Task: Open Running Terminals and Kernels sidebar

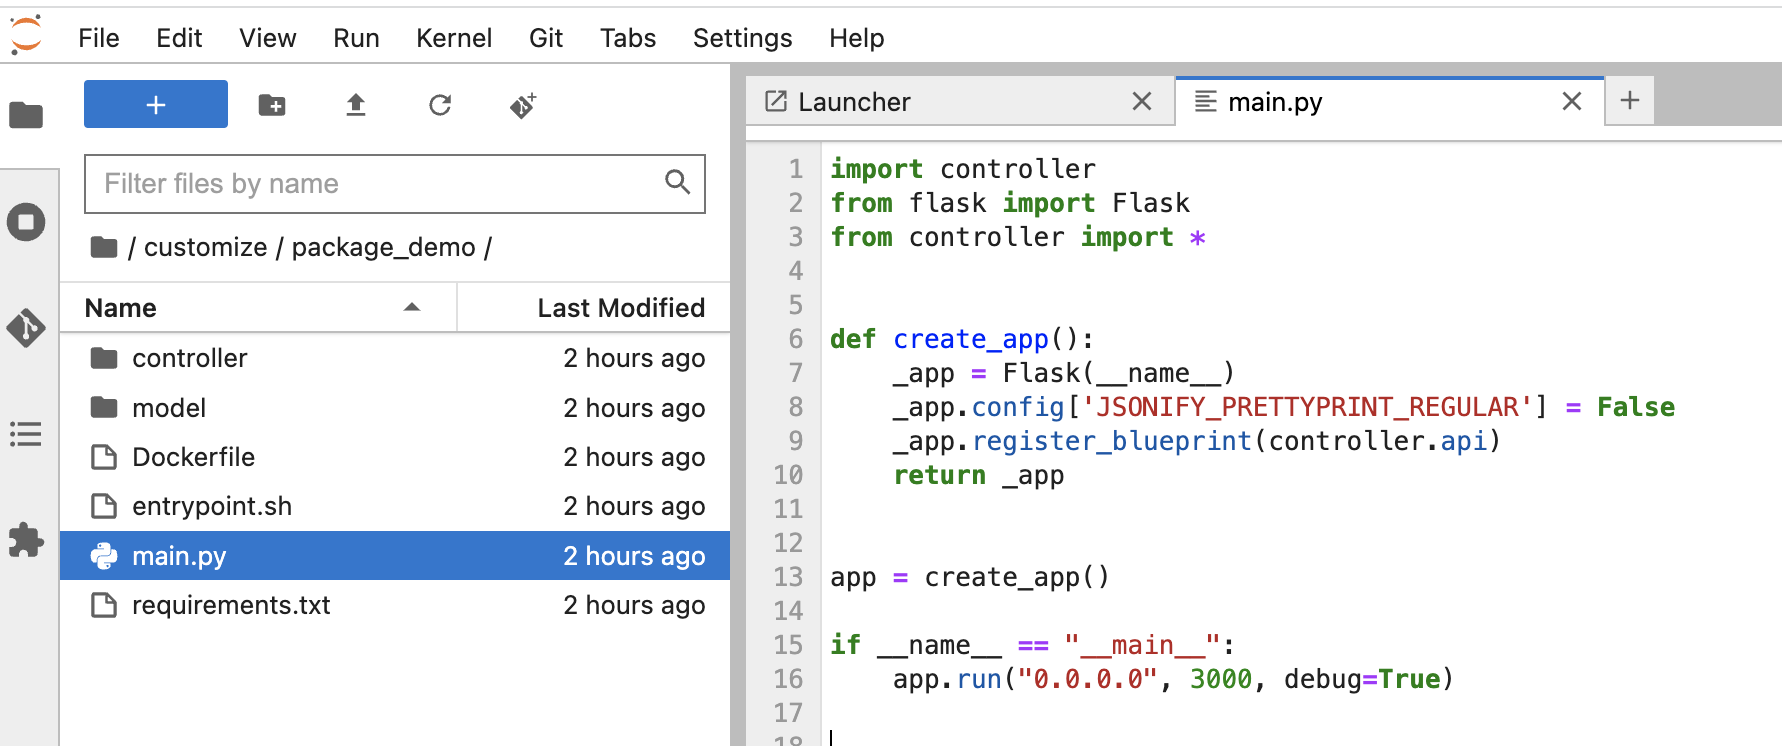Action: coord(26,222)
